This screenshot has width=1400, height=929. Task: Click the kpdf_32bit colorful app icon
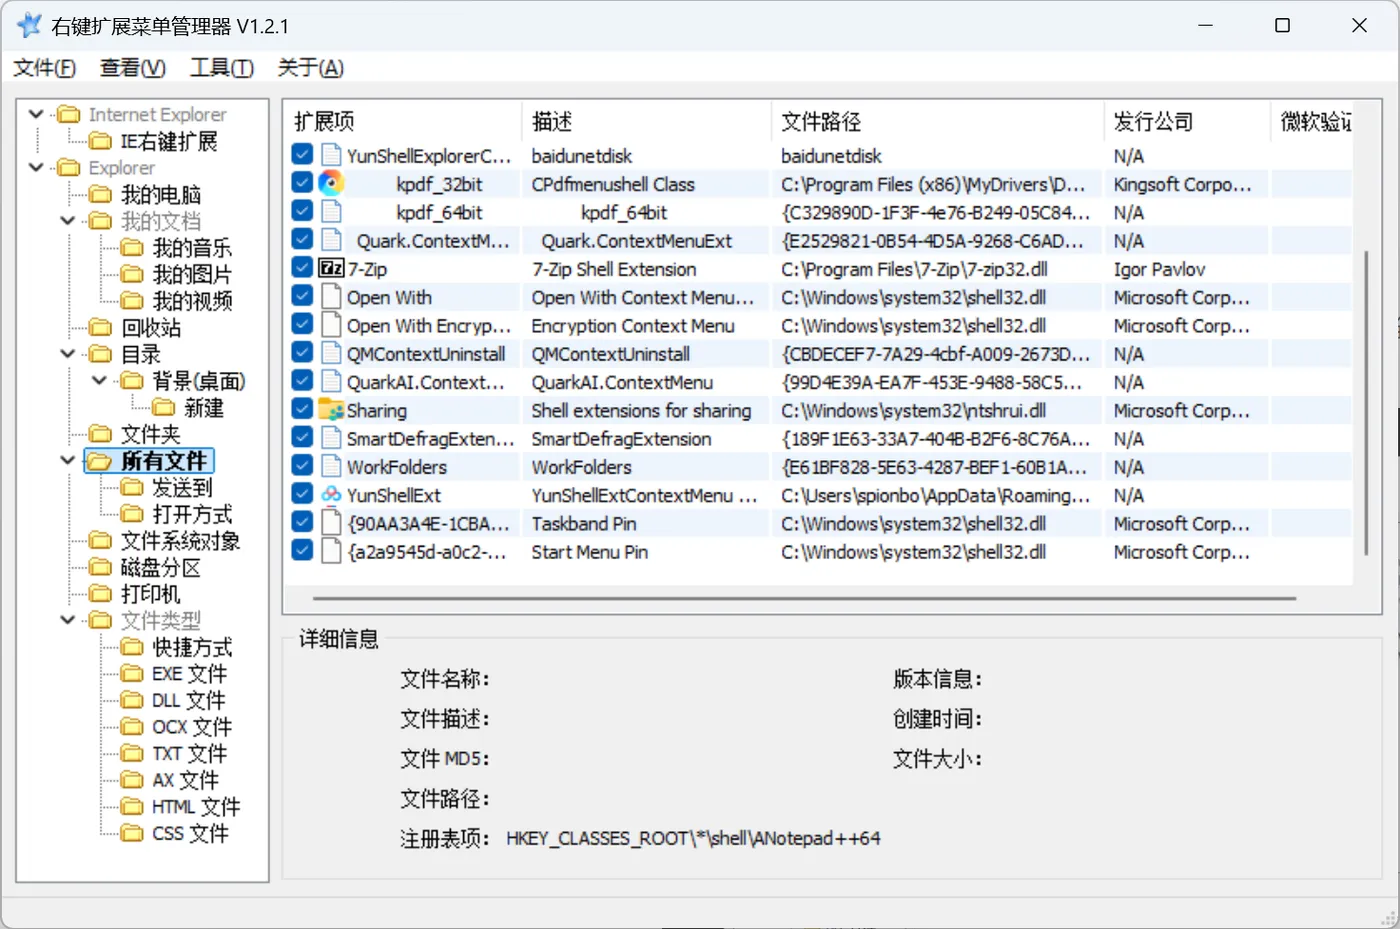pyautogui.click(x=331, y=183)
